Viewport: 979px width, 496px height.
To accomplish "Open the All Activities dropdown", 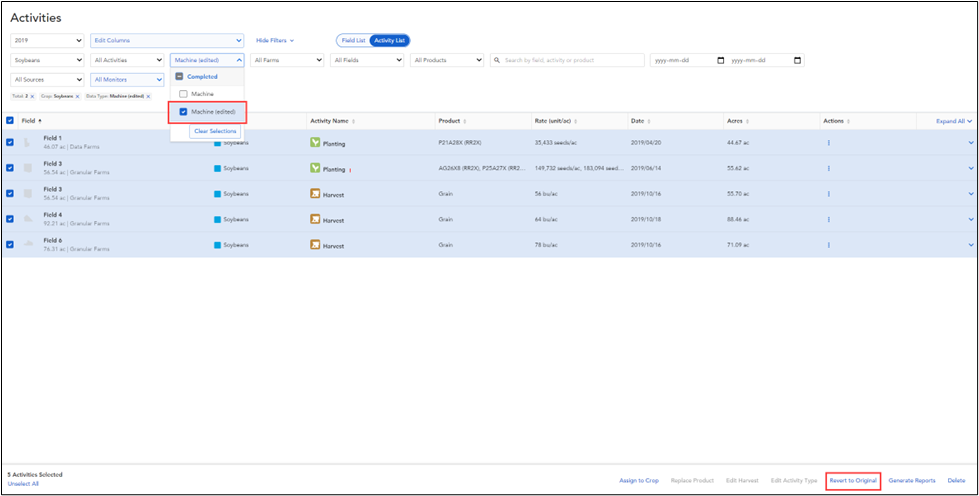I will (x=127, y=61).
